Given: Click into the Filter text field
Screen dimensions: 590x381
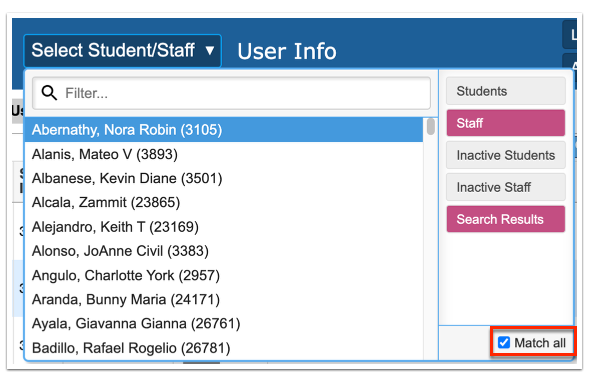Looking at the screenshot, I should click(231, 93).
